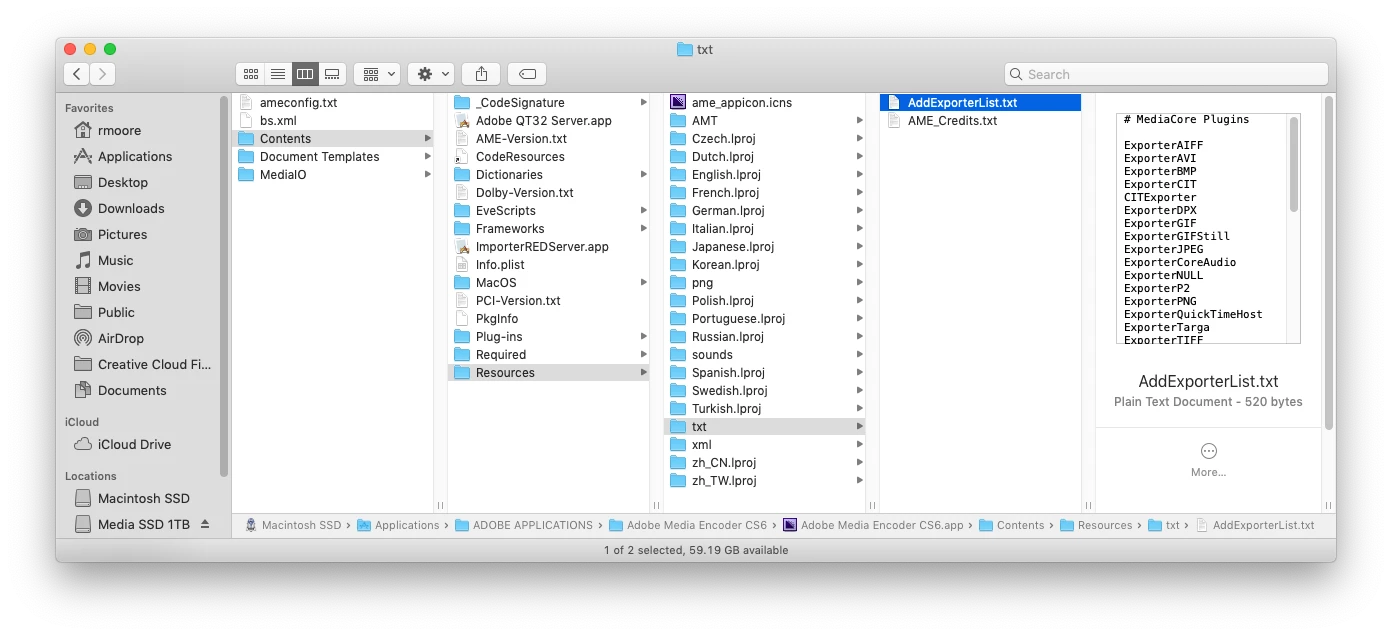Viewport: 1392px width, 636px height.
Task: Expand the _CodeSignature folder arrow
Action: [x=643, y=102]
